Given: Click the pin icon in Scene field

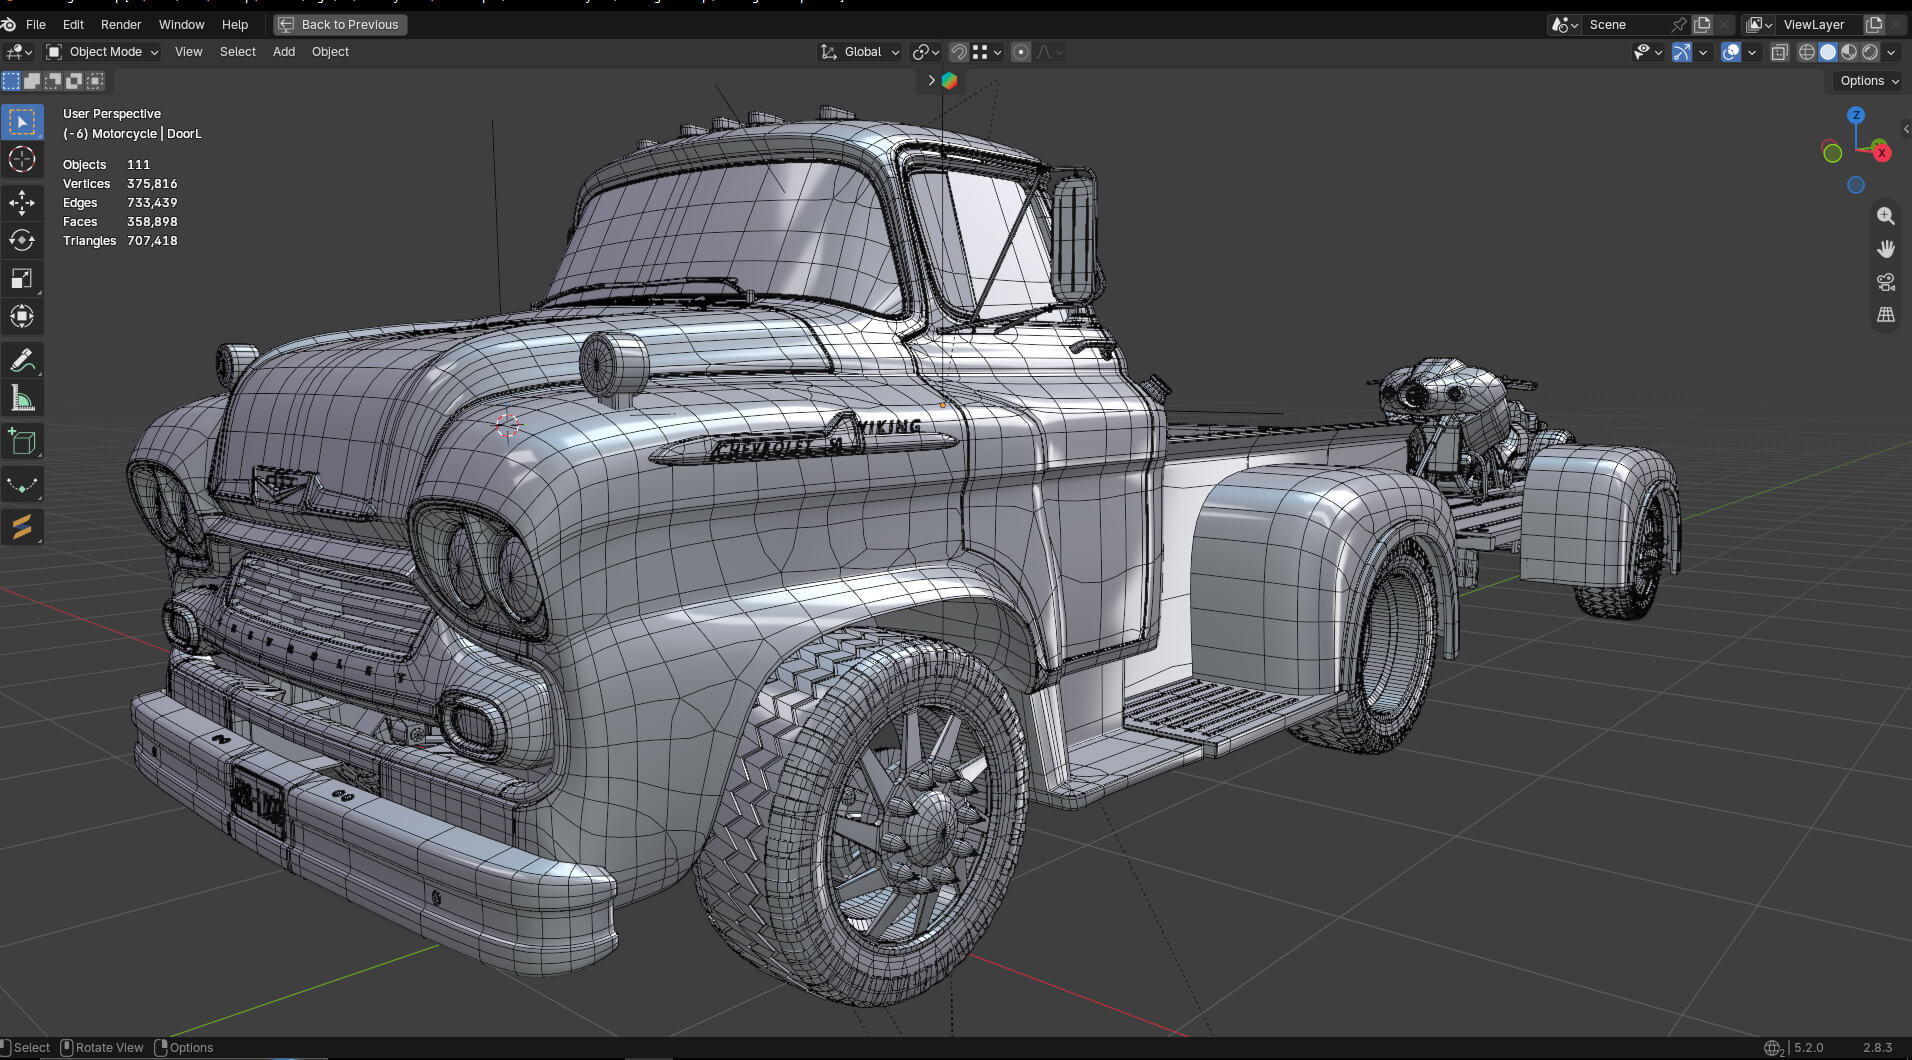Looking at the screenshot, I should click(x=1679, y=24).
